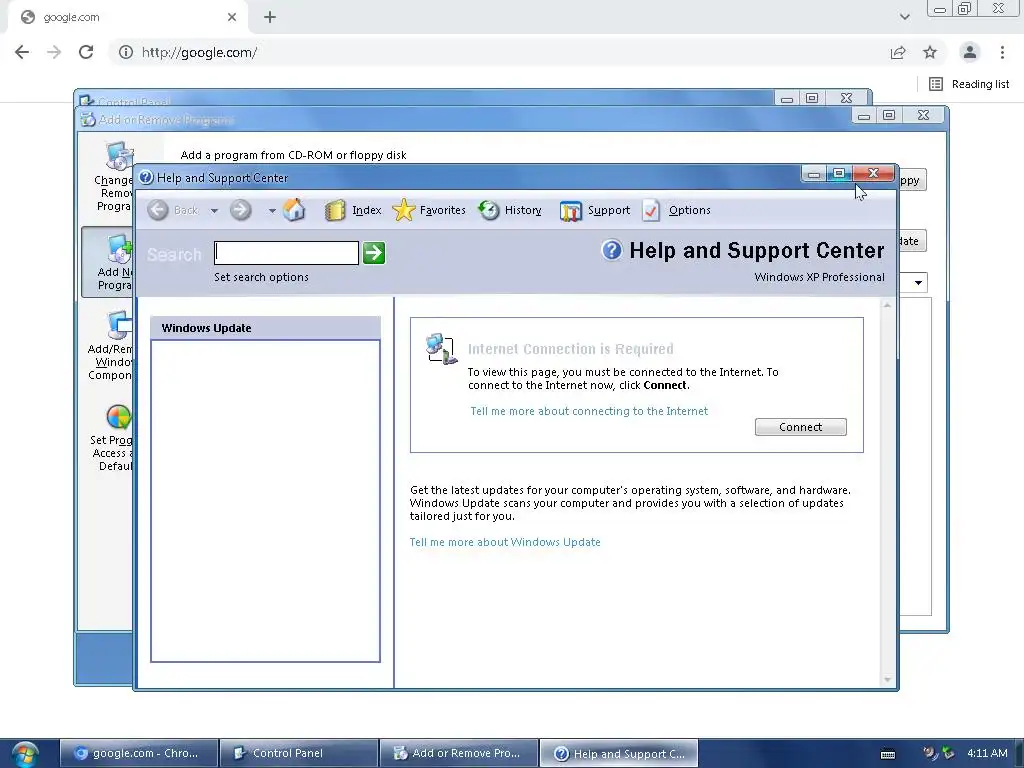Share this page icon in Chrome
Screen dimensions: 1024x768
[x=898, y=52]
